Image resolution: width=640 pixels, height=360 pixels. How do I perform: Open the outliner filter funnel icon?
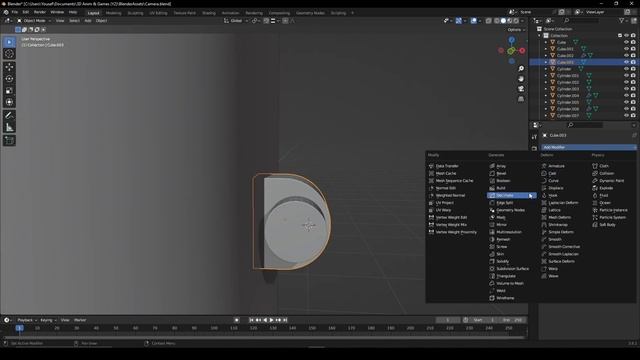pyautogui.click(x=622, y=20)
